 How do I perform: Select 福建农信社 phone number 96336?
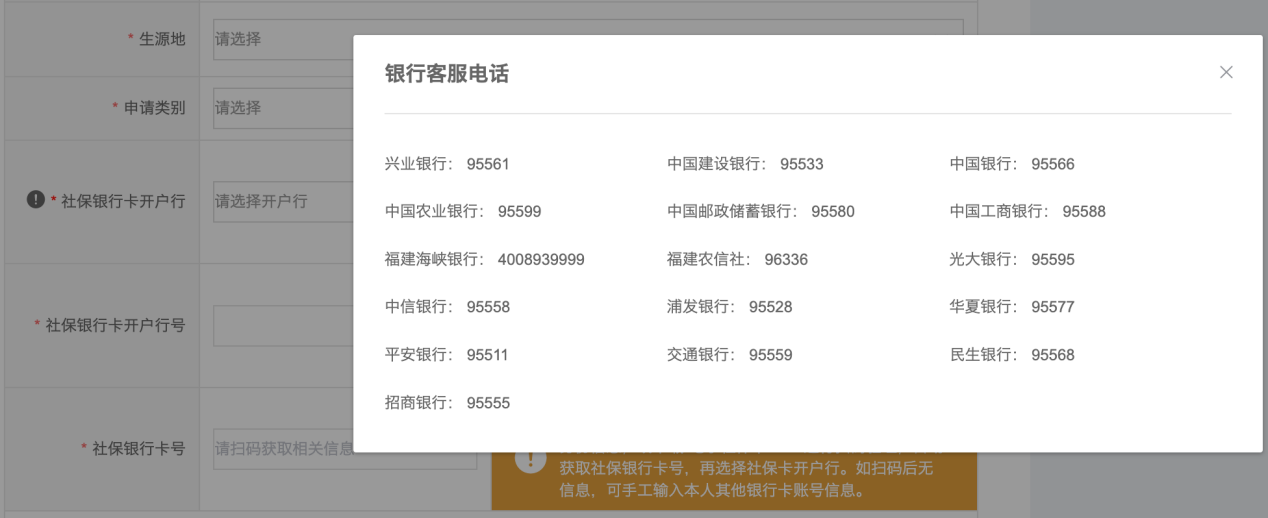pos(786,260)
